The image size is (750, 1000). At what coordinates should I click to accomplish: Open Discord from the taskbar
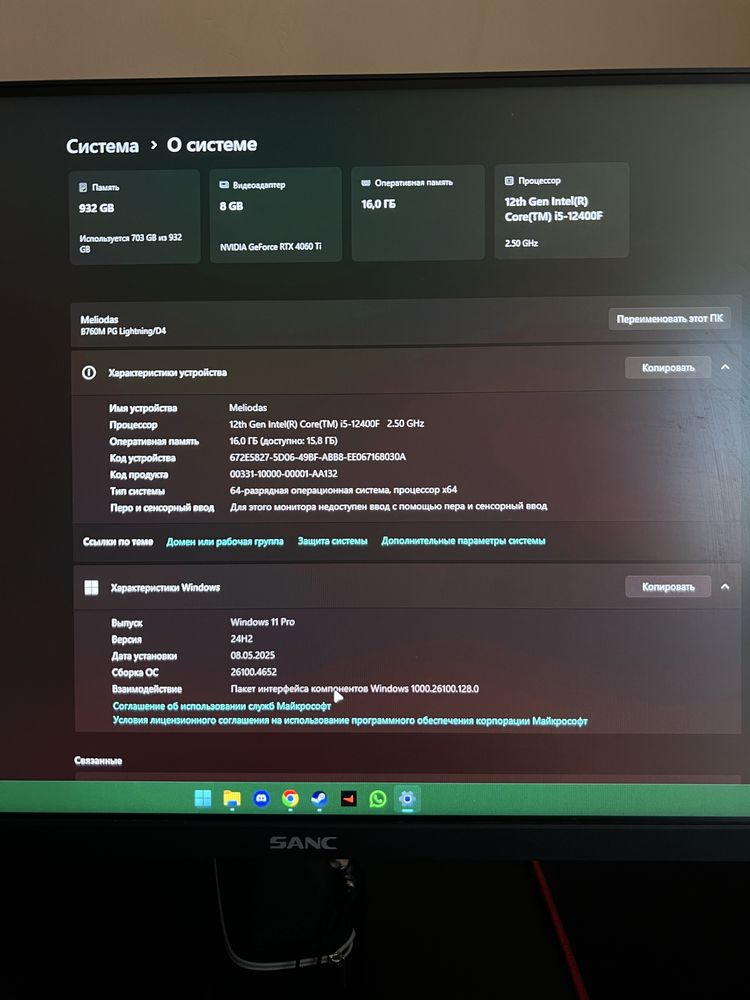click(x=261, y=798)
